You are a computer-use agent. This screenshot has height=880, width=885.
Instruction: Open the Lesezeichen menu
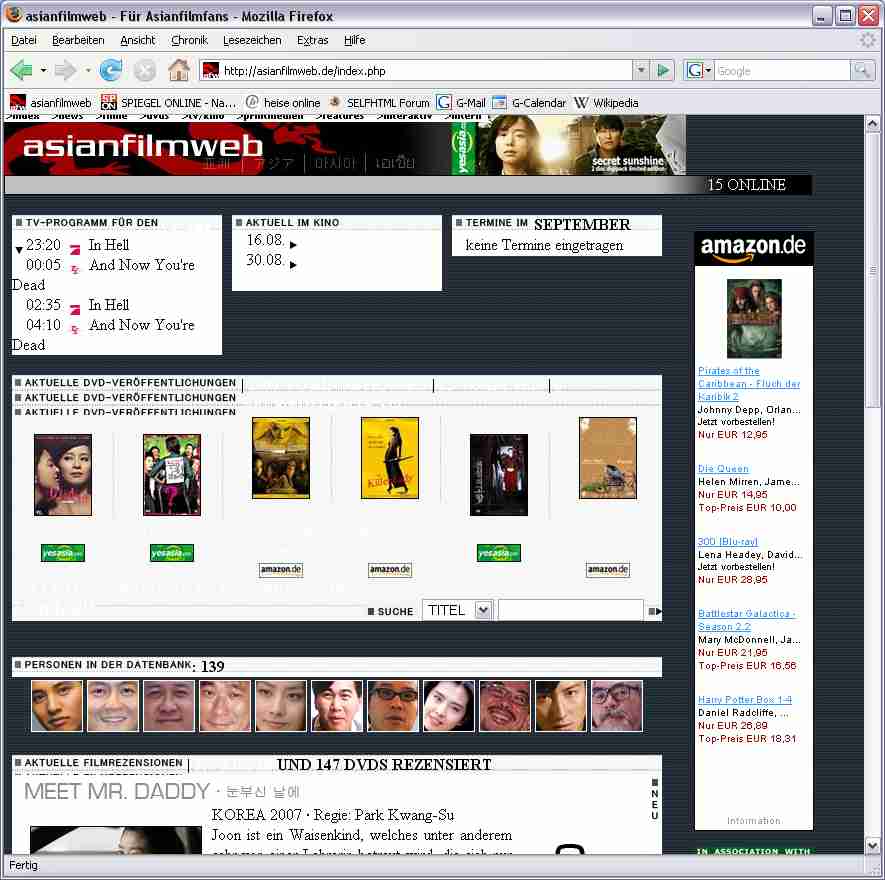(252, 40)
